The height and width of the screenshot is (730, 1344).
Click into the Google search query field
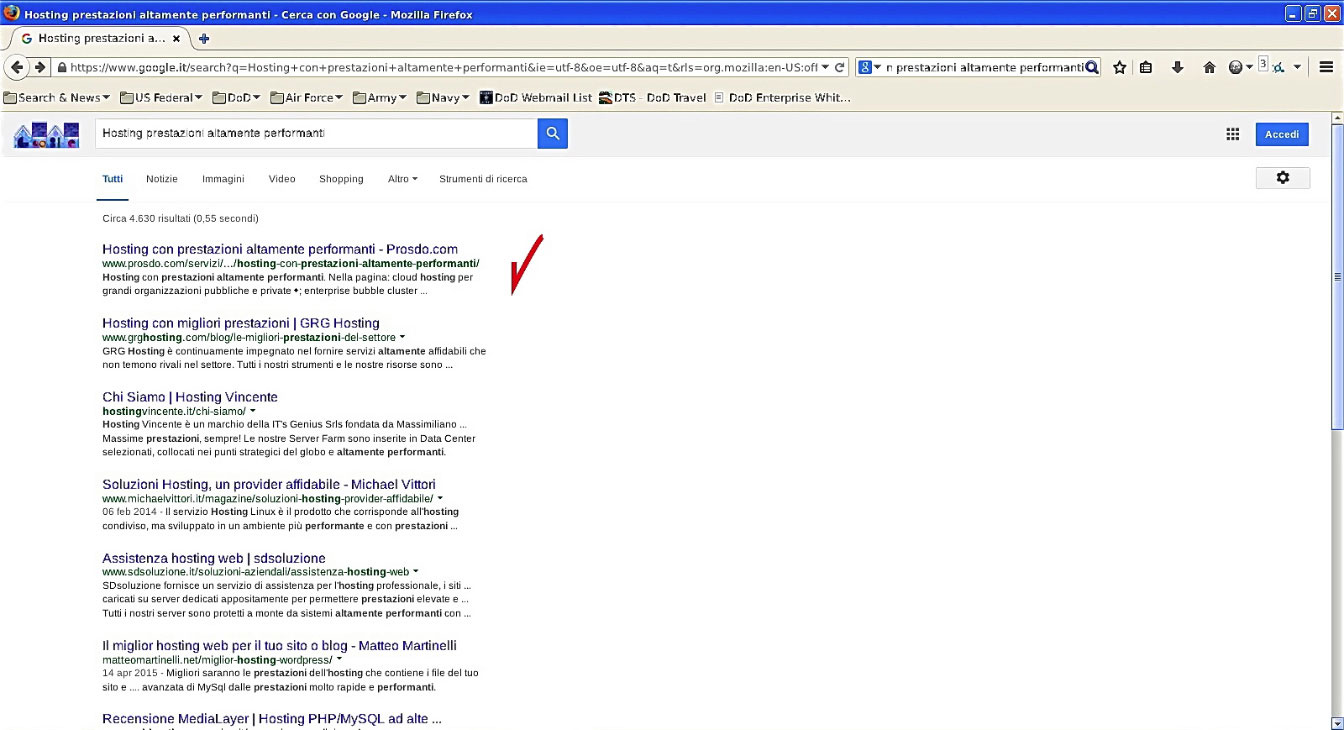click(x=316, y=134)
